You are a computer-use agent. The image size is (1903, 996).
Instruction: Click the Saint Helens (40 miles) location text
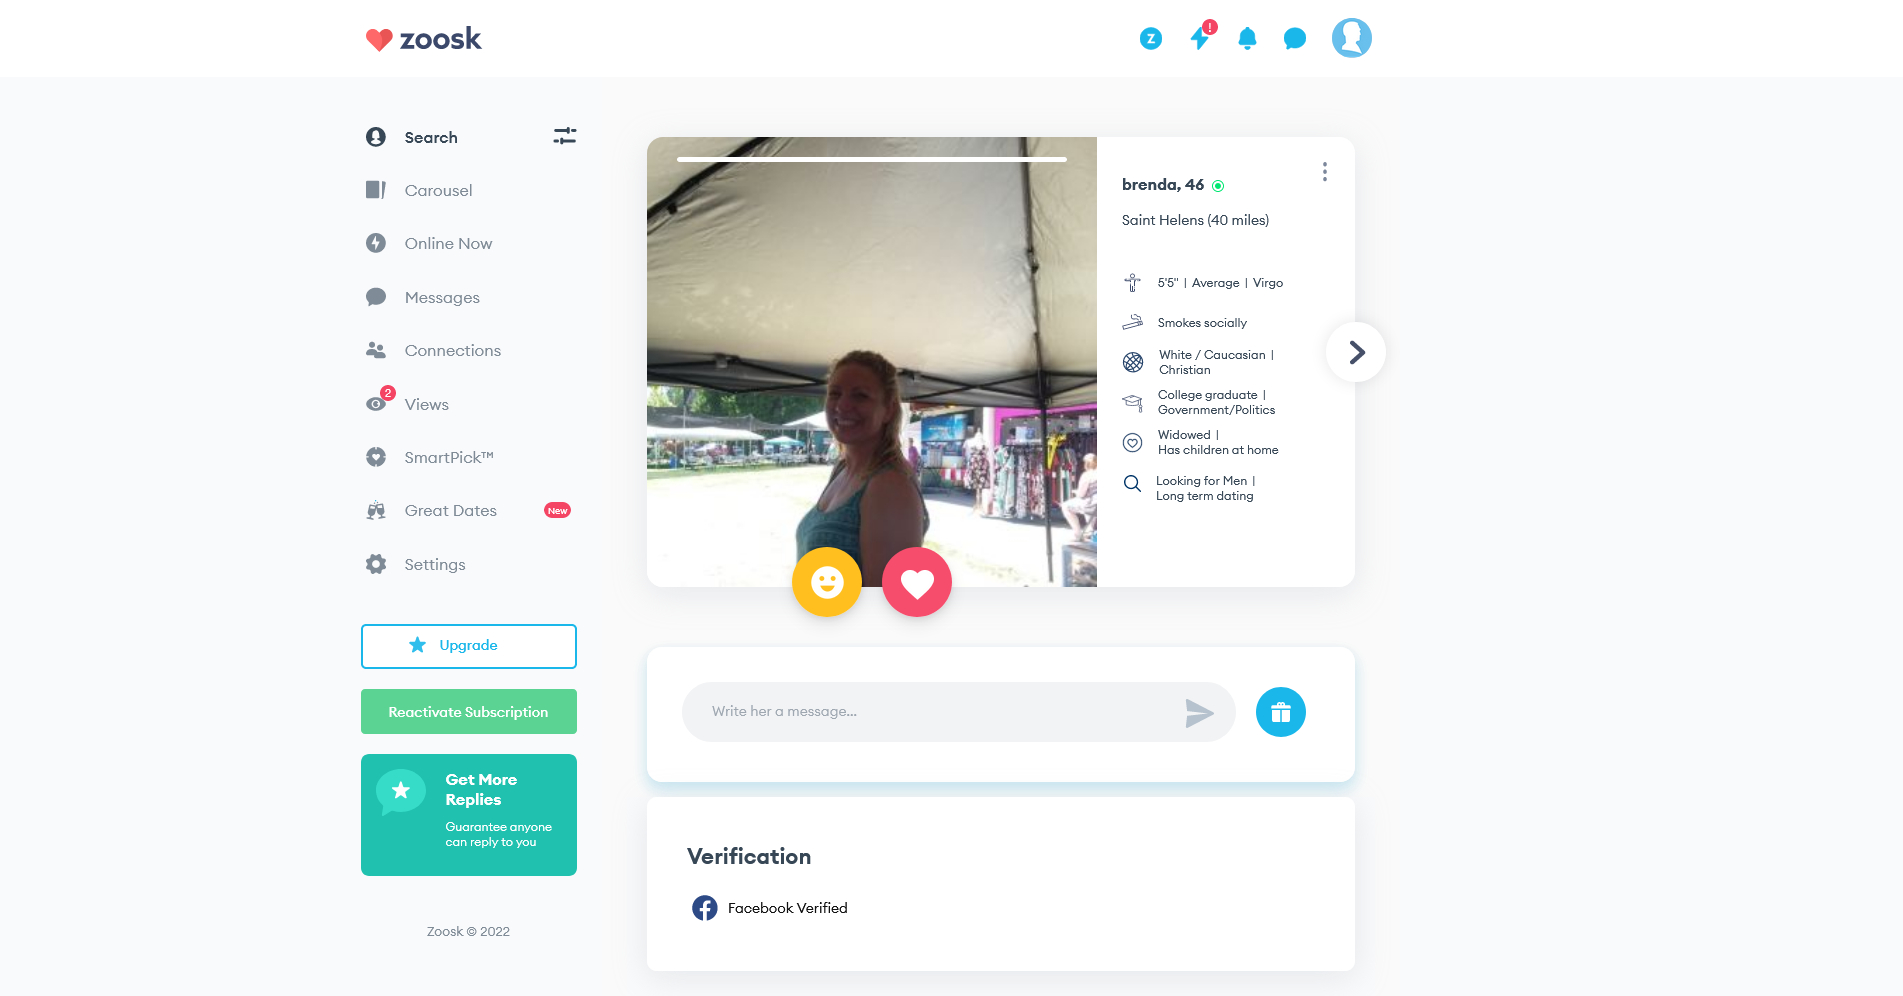point(1195,220)
